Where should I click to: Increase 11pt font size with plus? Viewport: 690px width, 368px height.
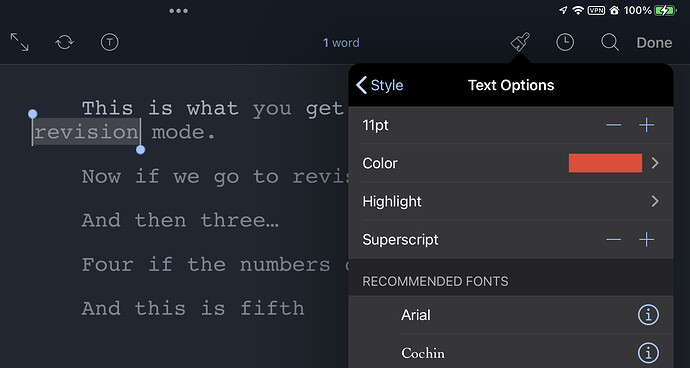tap(646, 125)
